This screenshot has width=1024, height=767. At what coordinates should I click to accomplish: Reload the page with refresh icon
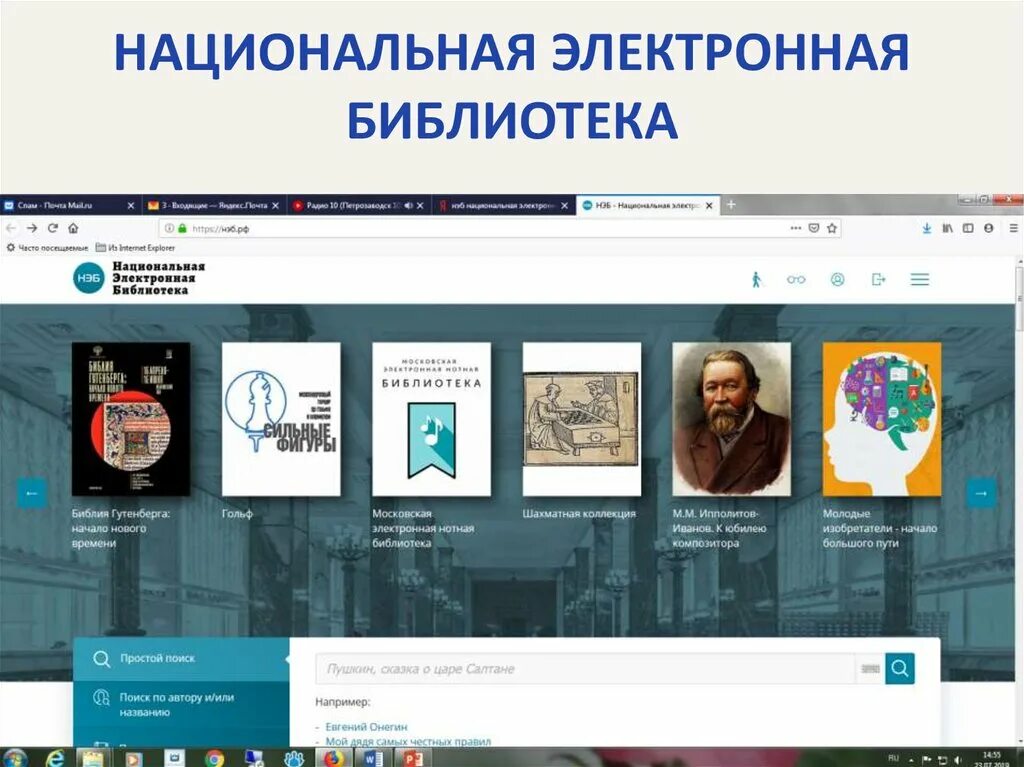point(53,228)
